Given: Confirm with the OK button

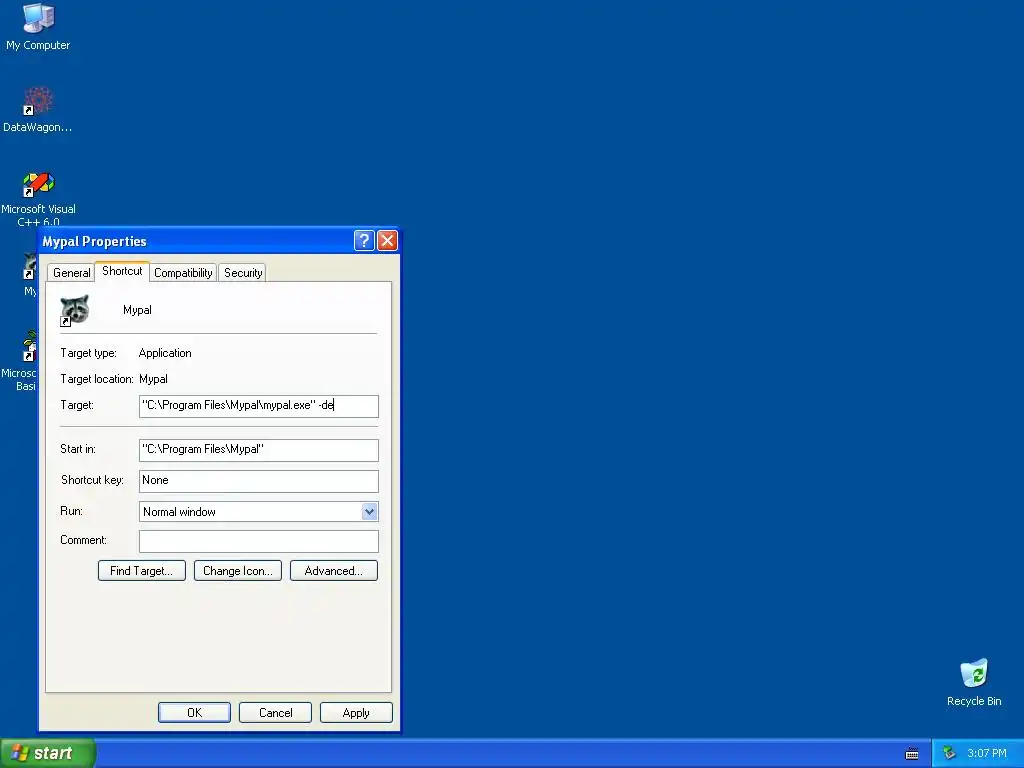Looking at the screenshot, I should click(x=195, y=712).
